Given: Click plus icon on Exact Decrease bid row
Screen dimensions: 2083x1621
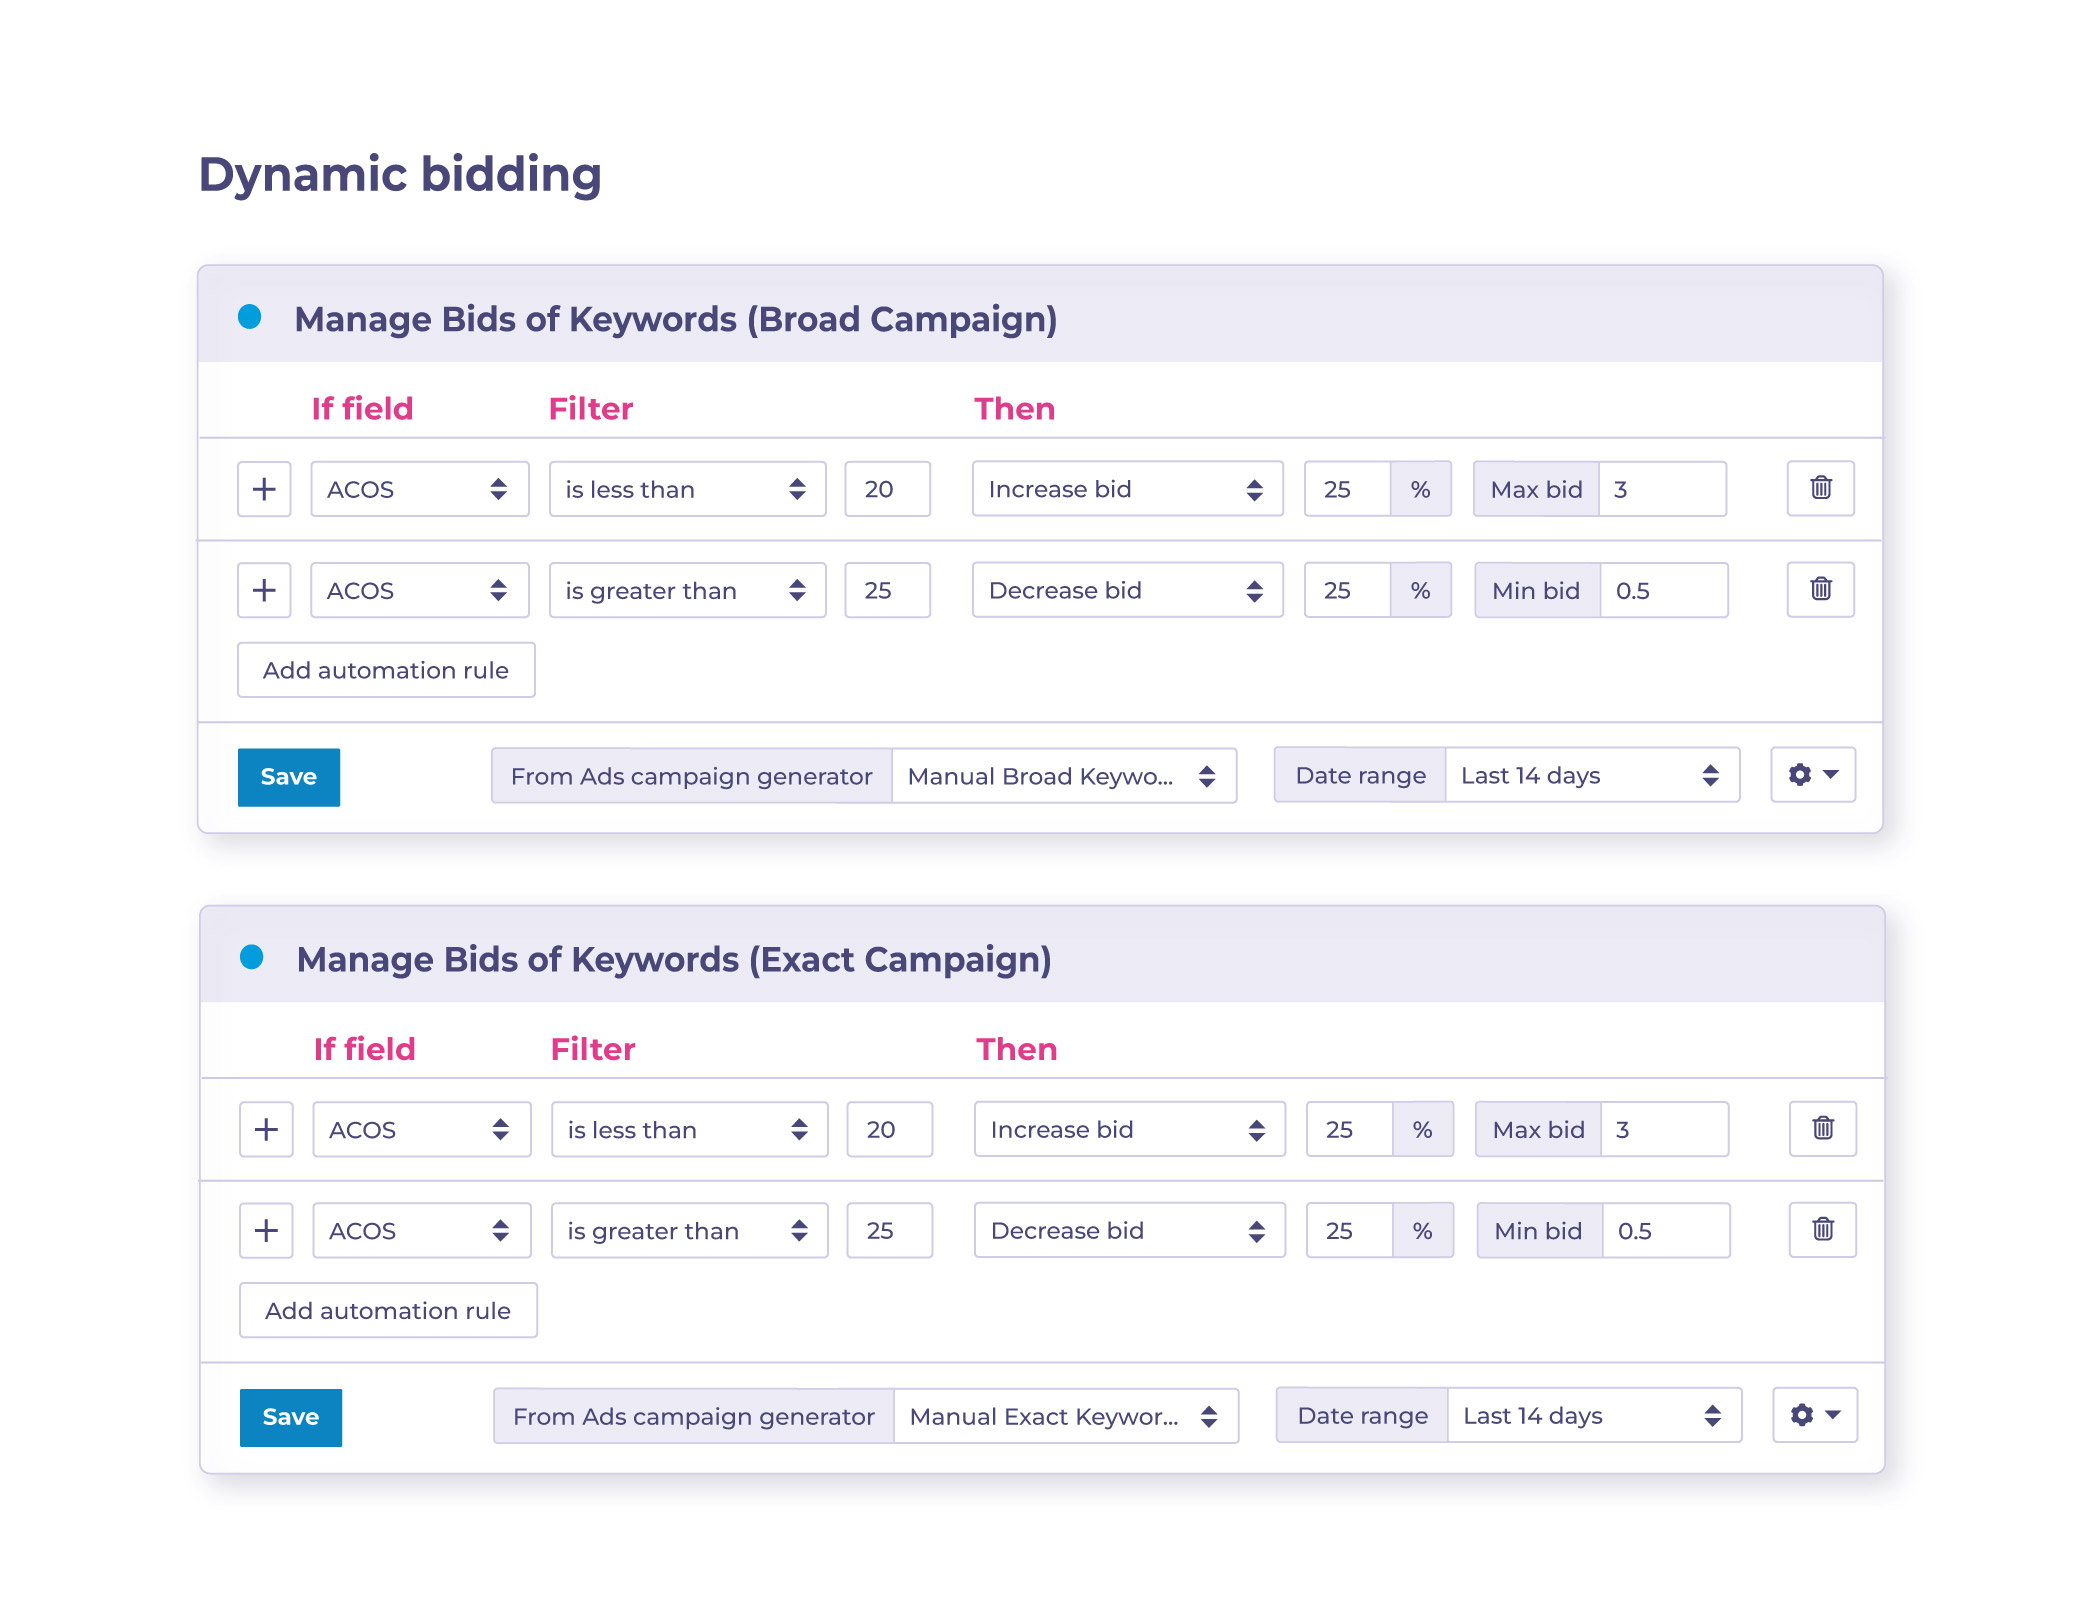Looking at the screenshot, I should (266, 1230).
